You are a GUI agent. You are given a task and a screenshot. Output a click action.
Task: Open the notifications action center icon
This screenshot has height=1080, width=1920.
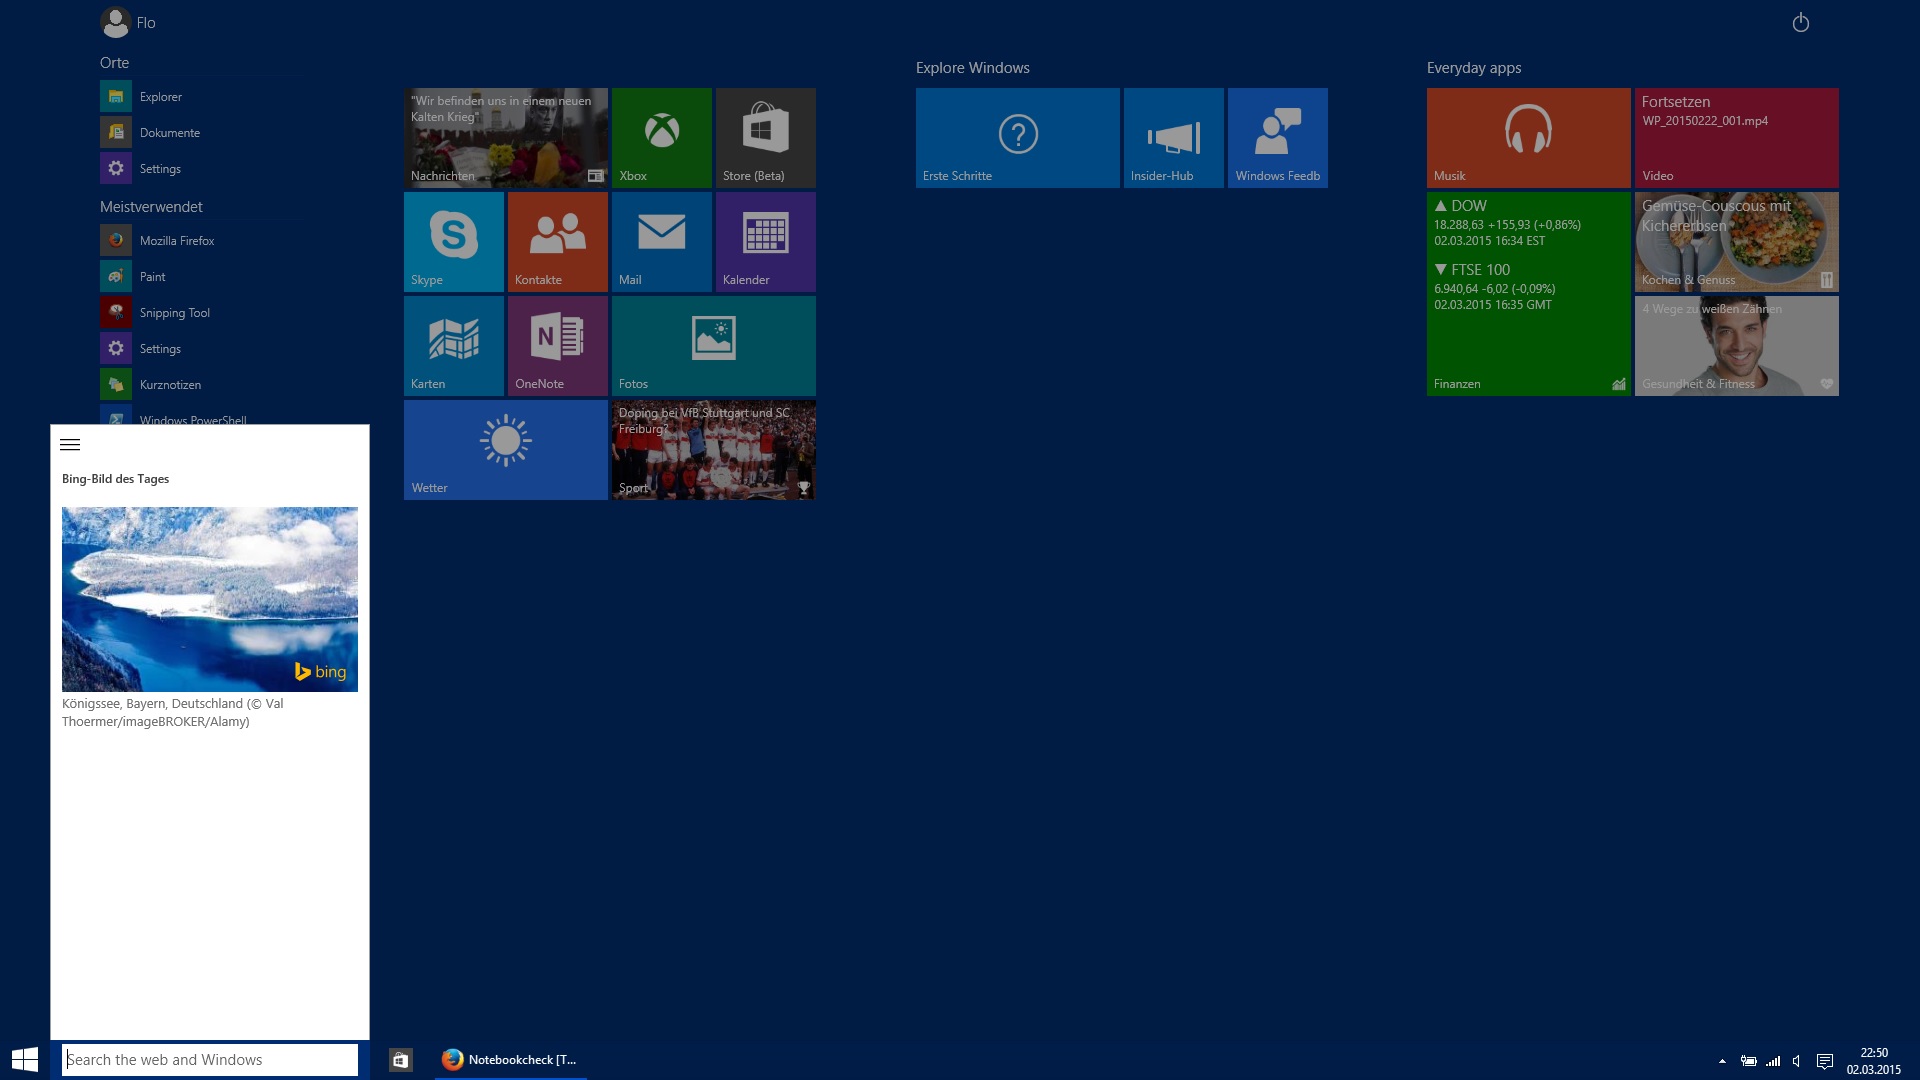coord(1825,1061)
